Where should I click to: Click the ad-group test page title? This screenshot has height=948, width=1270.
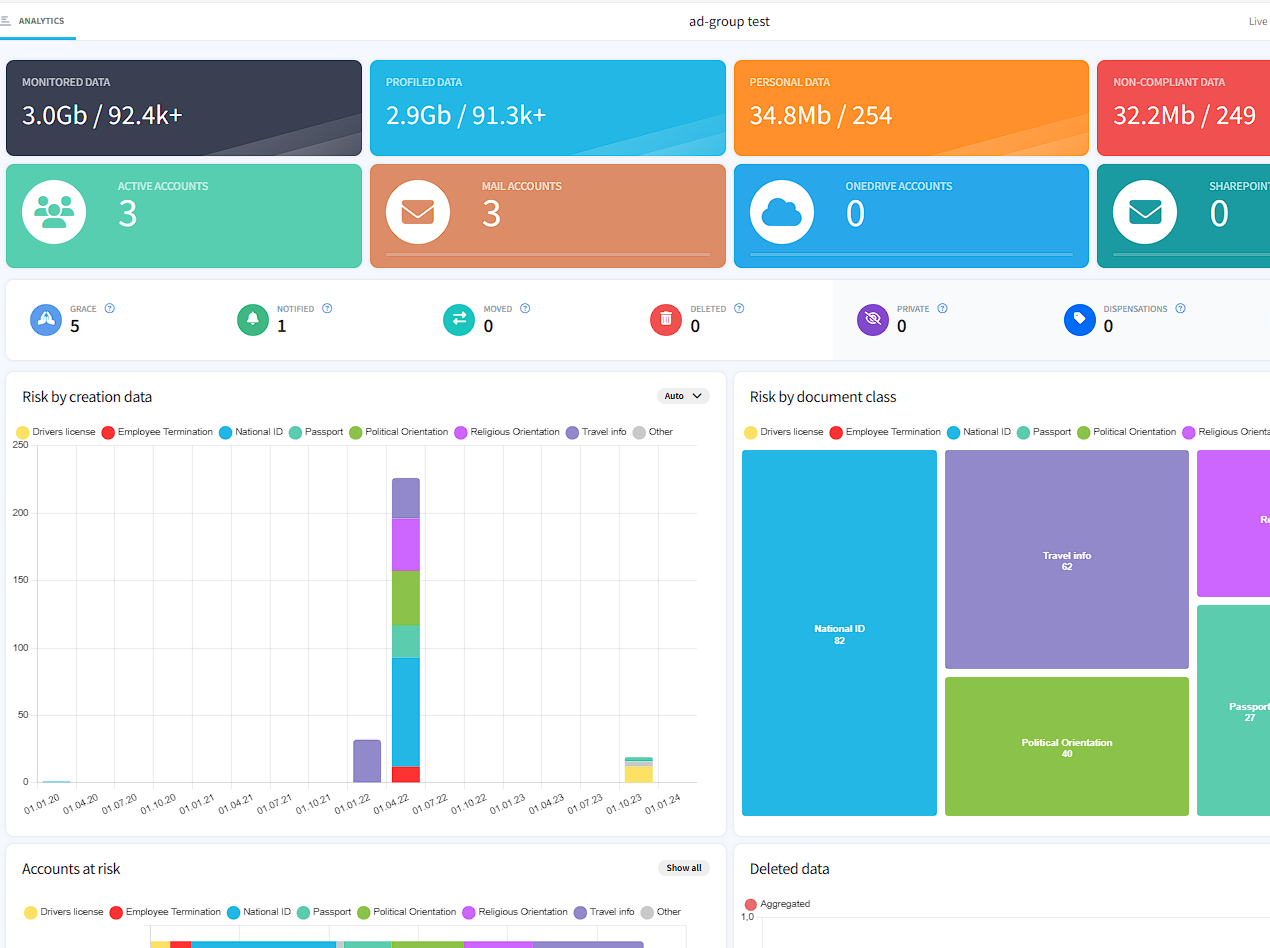[x=729, y=21]
